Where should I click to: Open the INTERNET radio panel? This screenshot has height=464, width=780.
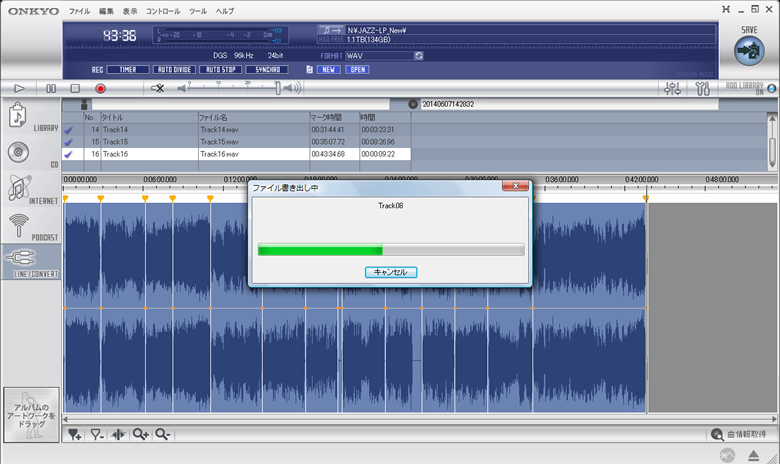pos(18,189)
